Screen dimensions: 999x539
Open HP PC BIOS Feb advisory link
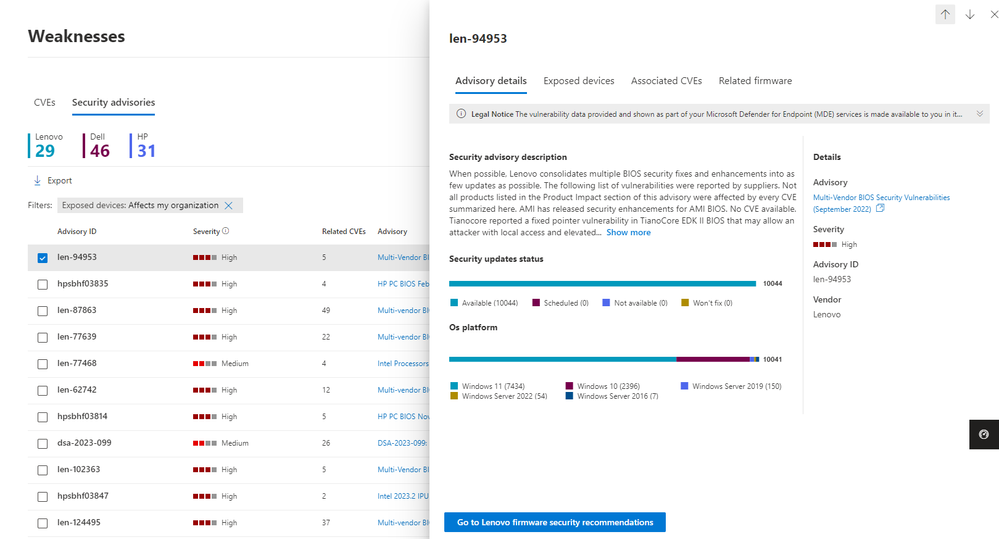403,284
